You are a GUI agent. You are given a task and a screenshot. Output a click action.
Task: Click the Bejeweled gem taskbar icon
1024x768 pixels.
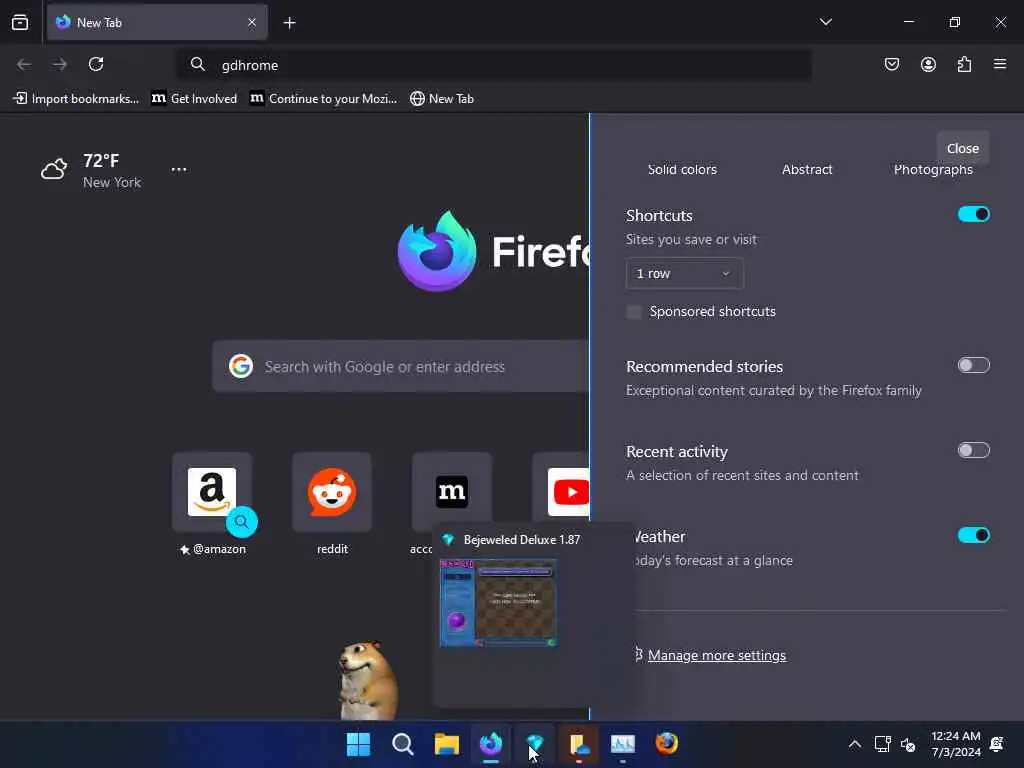coord(535,743)
